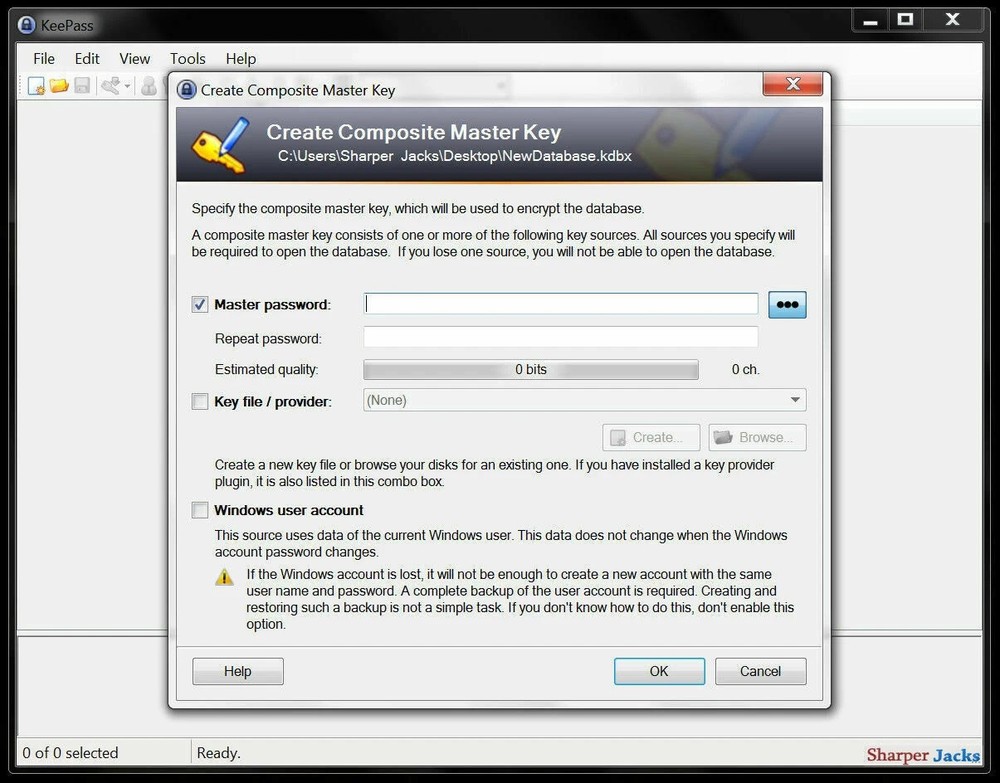Image resolution: width=1000 pixels, height=783 pixels.
Task: Enable the Windows user account option
Action: coord(199,510)
